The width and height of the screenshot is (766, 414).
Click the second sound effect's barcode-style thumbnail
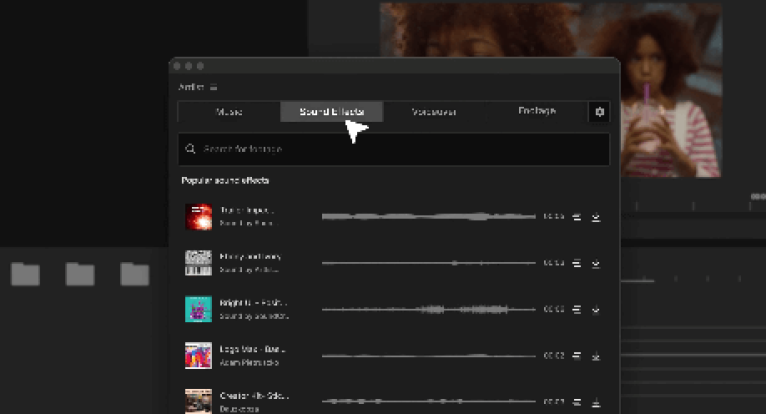click(x=198, y=263)
